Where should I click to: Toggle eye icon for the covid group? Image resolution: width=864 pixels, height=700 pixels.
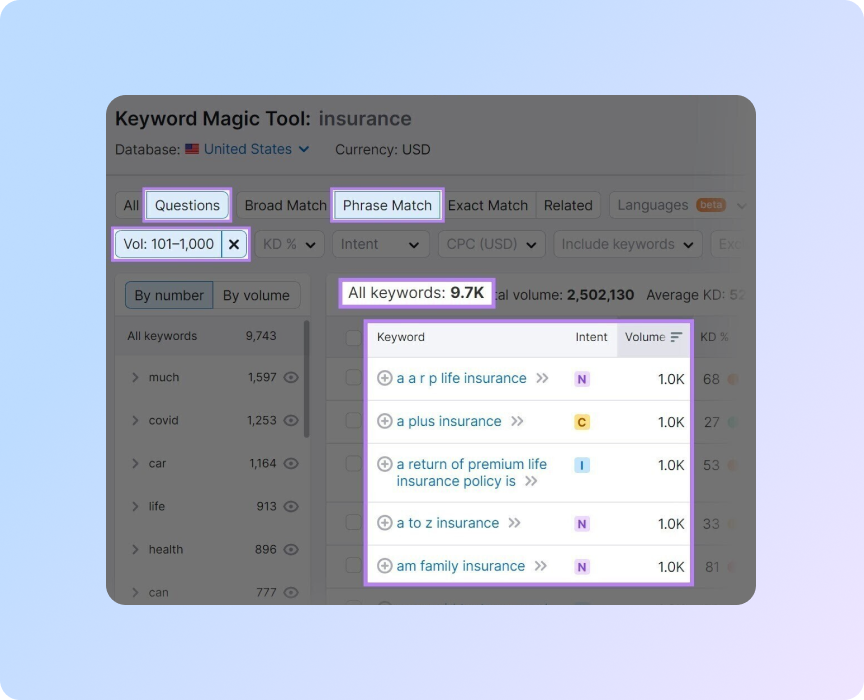[291, 421]
